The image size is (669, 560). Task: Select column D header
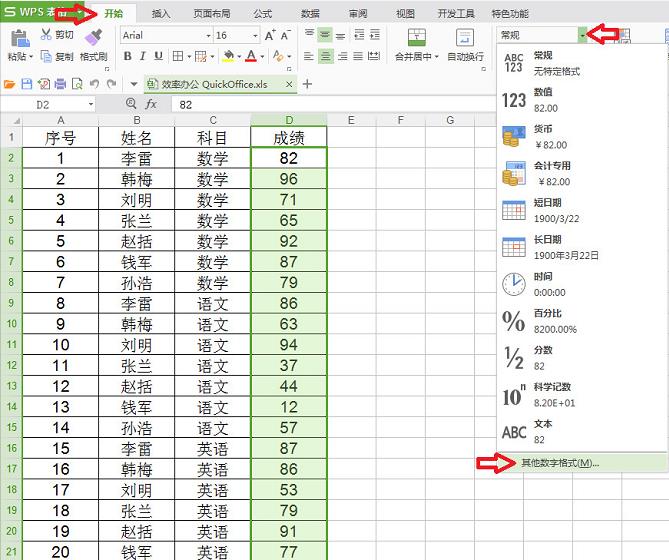pyautogui.click(x=289, y=120)
